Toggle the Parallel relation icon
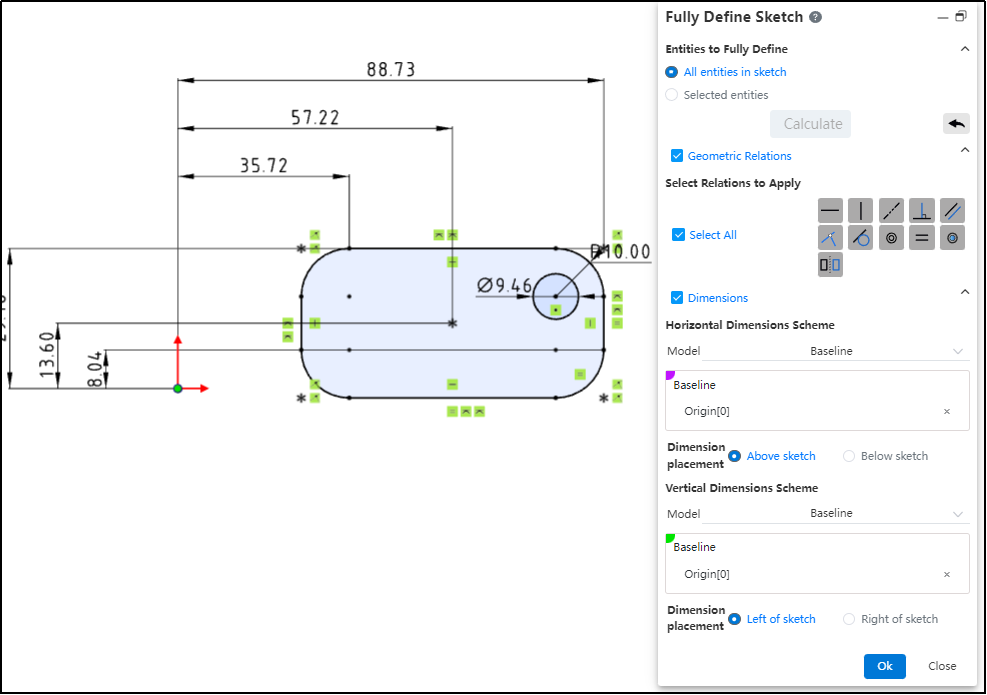Viewport: 987px width, 695px height. click(952, 210)
